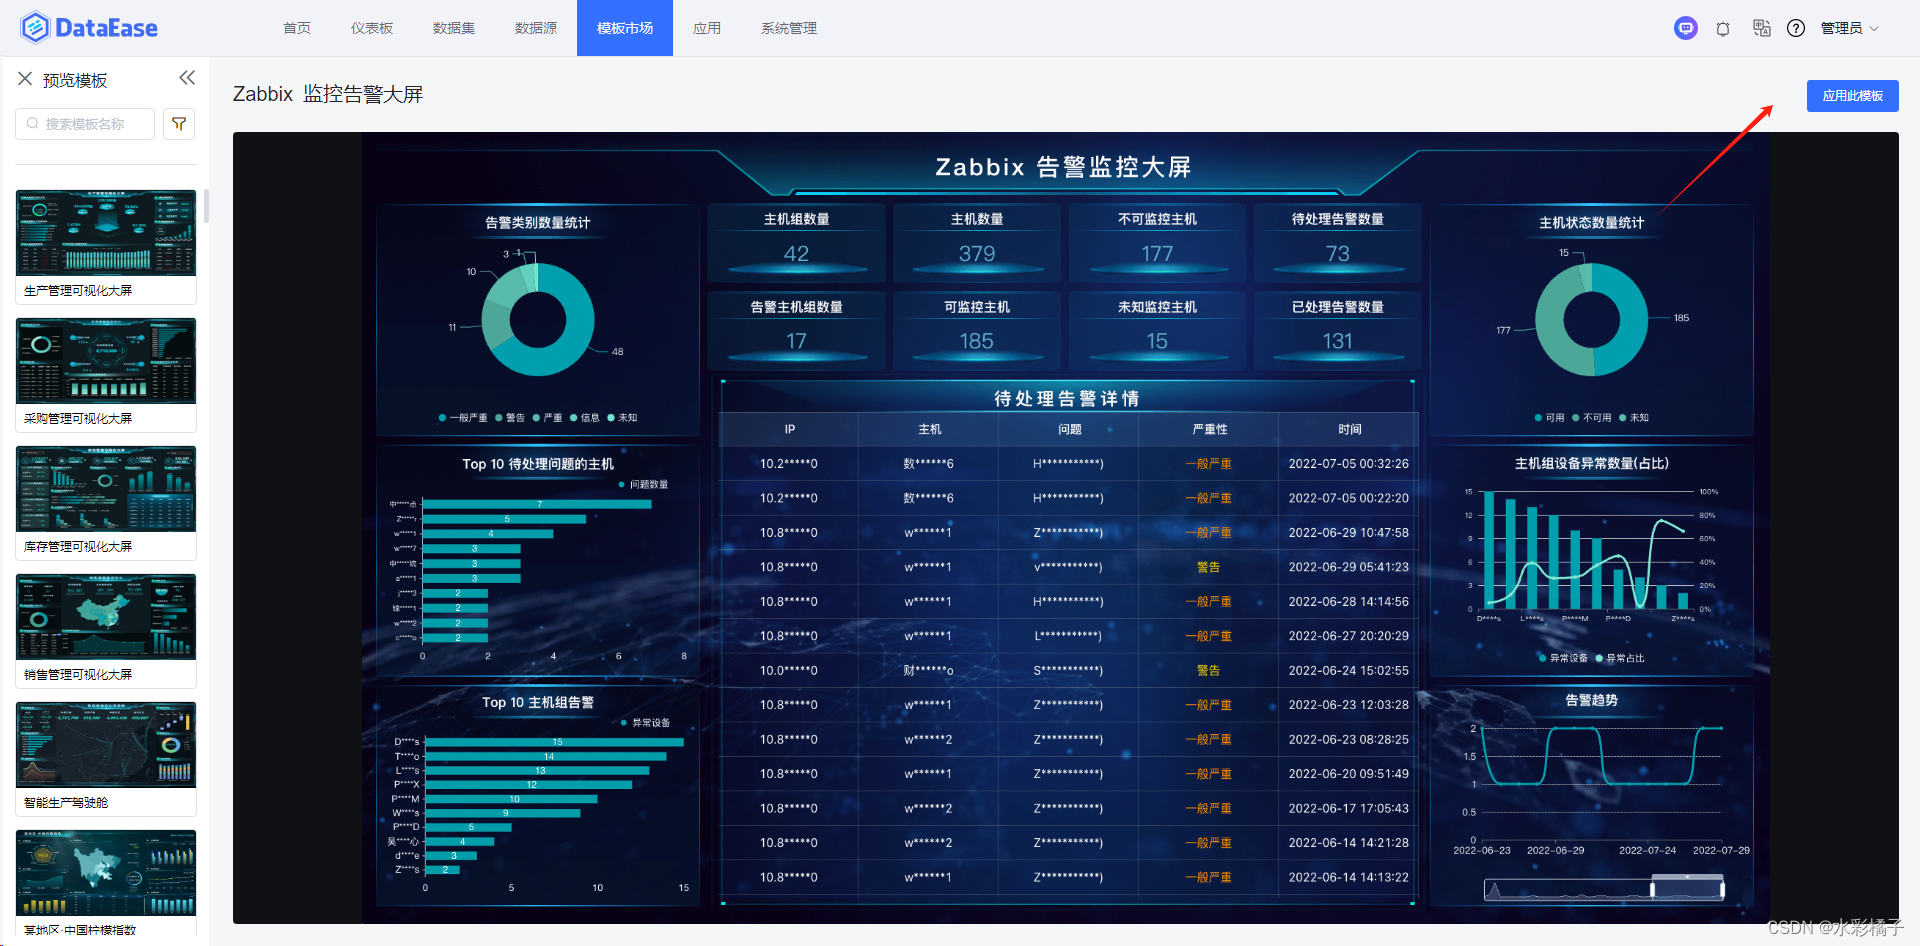Screen dimensions: 1920x946
Task: Click the 应用此模板 button
Action: click(x=1852, y=96)
